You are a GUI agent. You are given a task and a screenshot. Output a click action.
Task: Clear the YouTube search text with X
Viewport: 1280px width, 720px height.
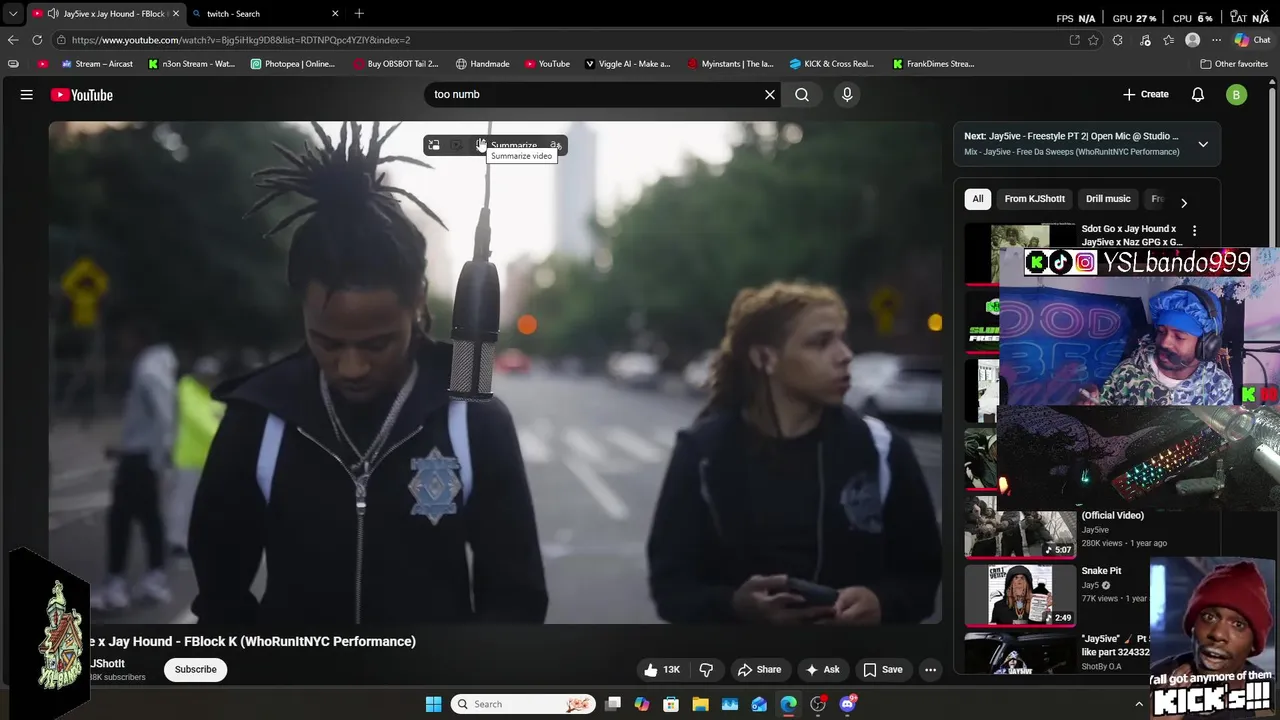(770, 94)
